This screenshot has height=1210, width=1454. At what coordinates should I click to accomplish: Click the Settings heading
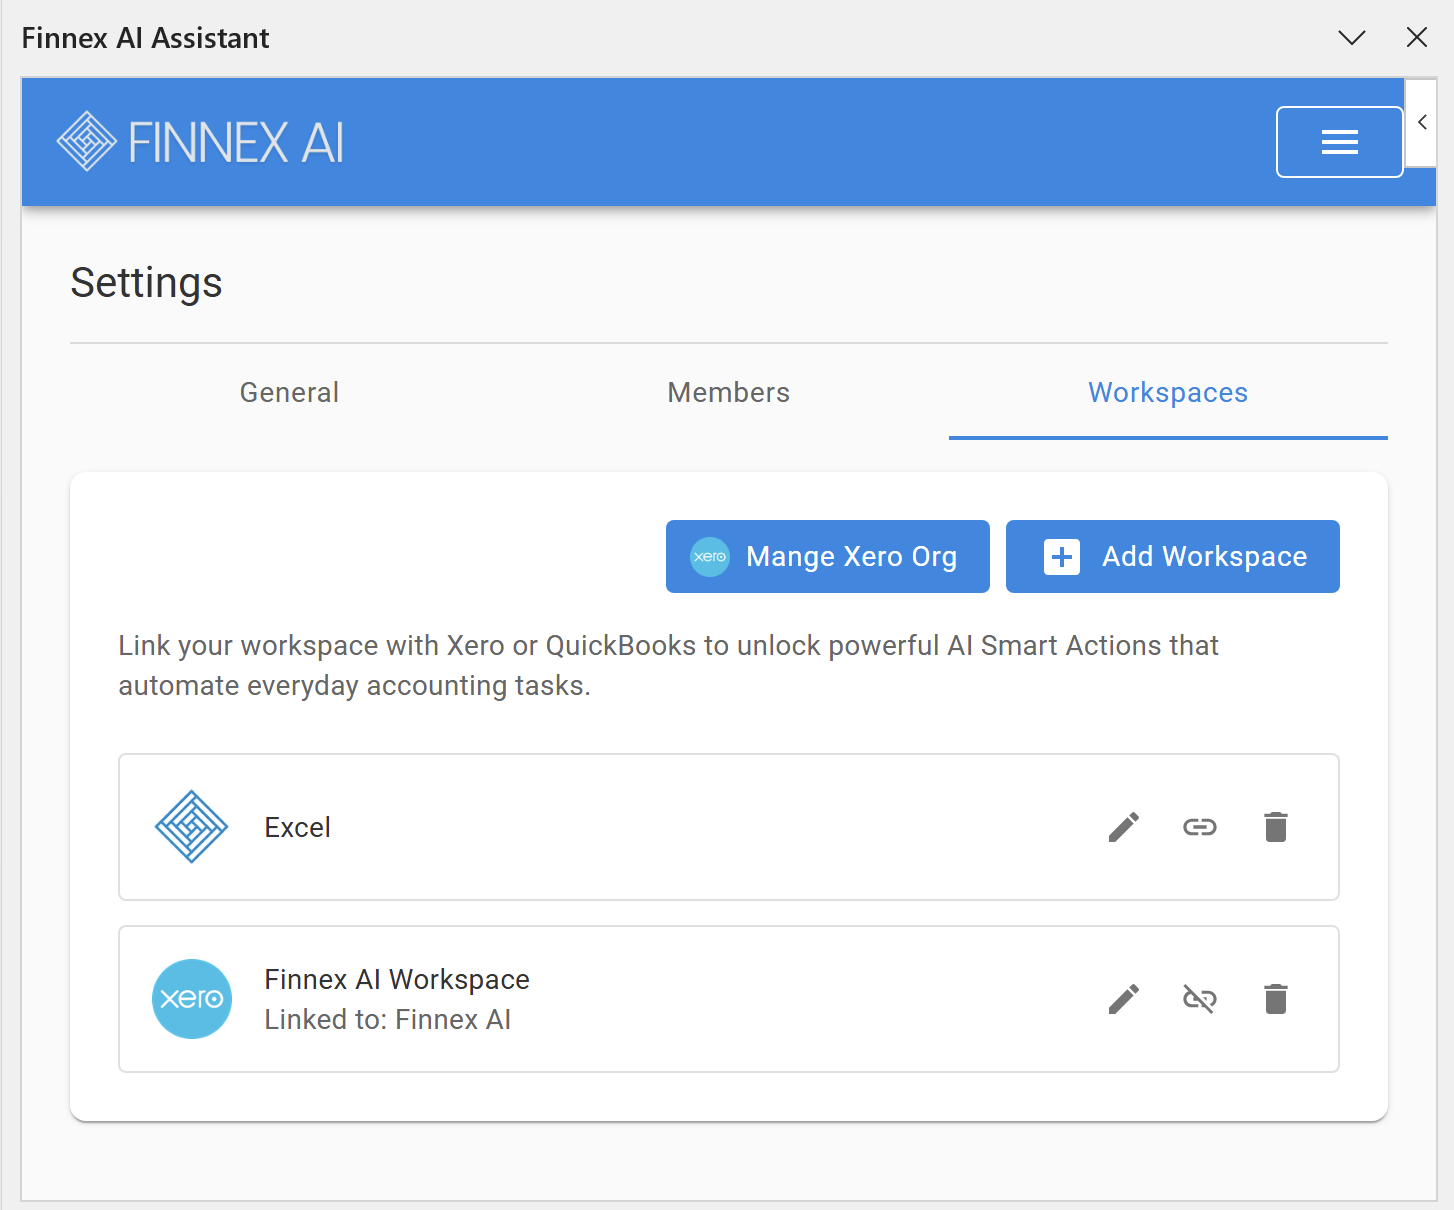pos(147,283)
